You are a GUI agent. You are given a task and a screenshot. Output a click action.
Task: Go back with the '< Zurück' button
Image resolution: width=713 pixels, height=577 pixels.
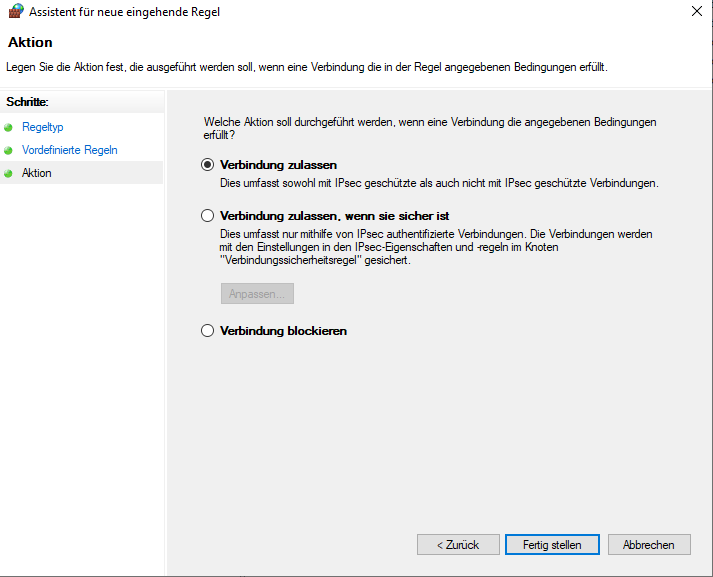coord(457,545)
